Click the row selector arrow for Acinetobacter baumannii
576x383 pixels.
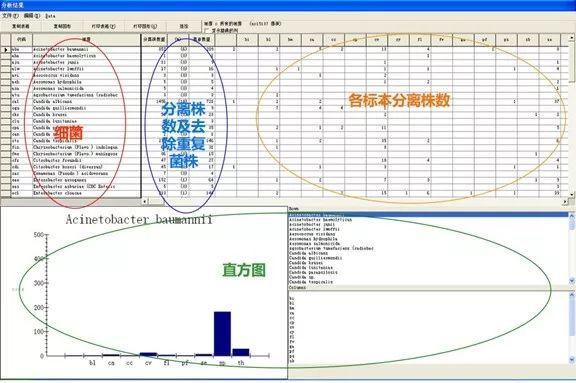click(6, 49)
